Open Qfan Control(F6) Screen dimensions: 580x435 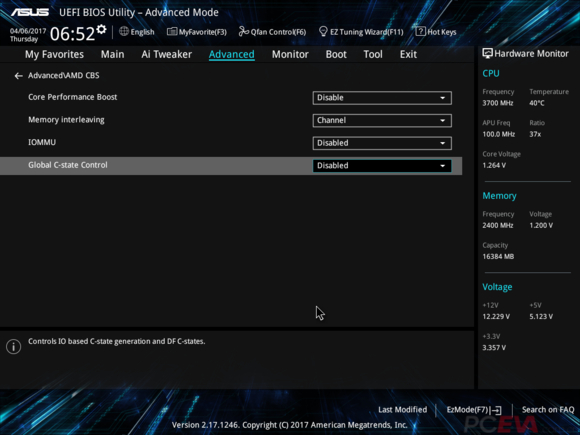tap(272, 32)
